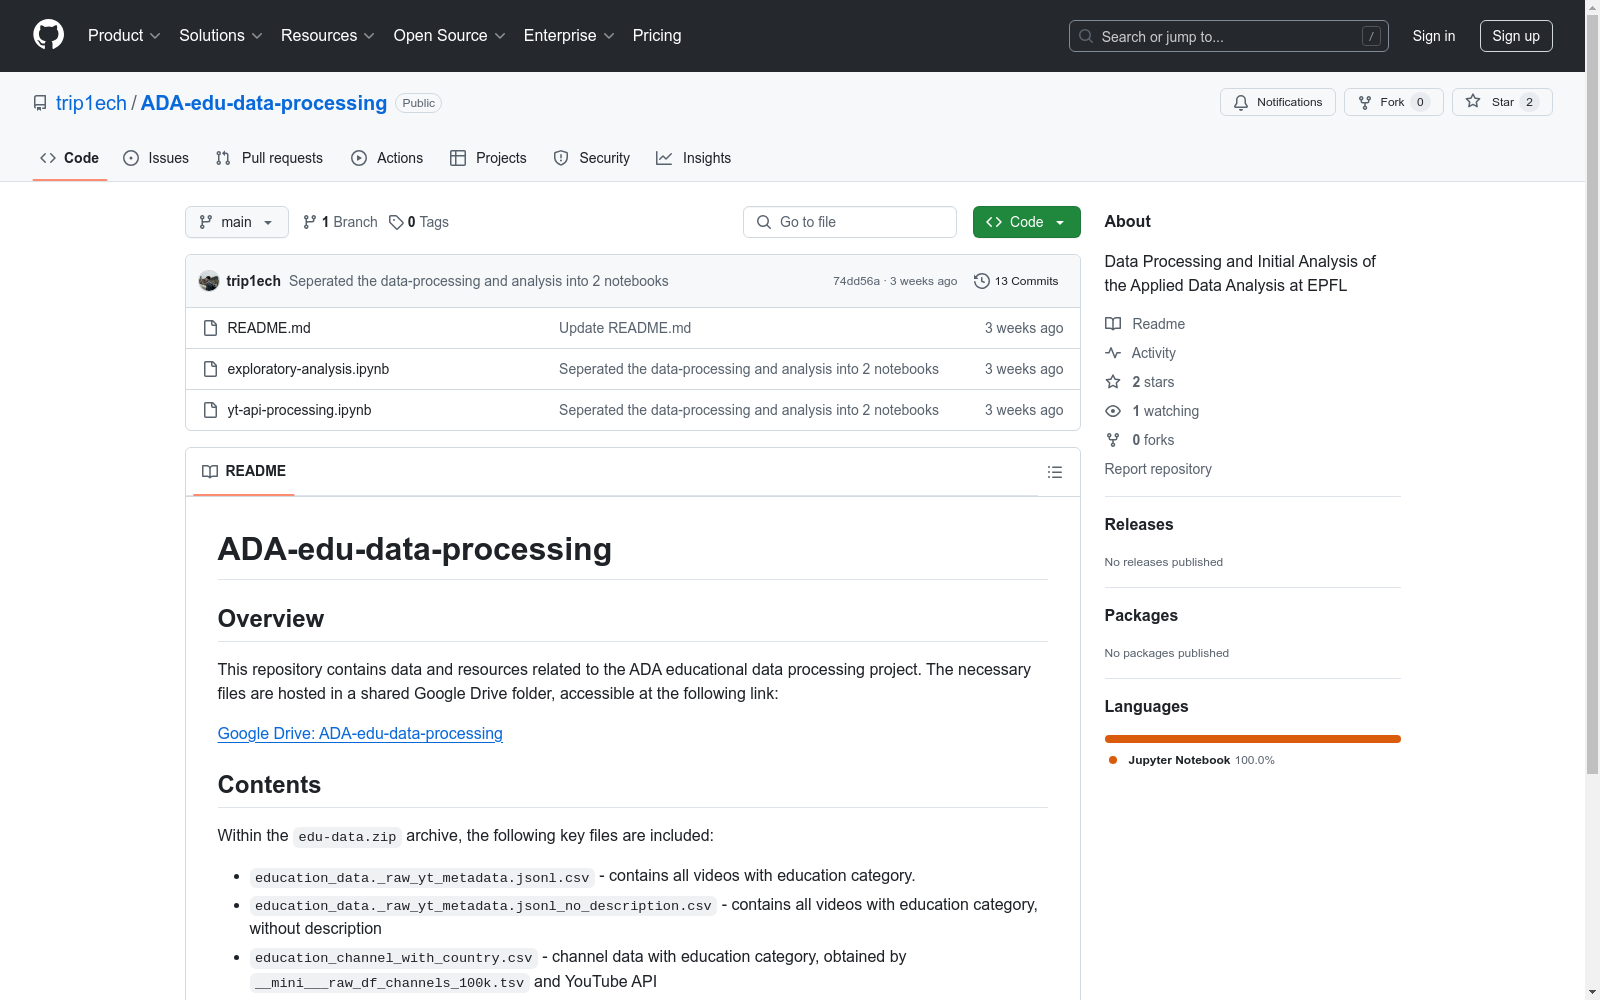This screenshot has width=1600, height=1000.
Task: Click the Report repository link
Action: click(x=1158, y=469)
